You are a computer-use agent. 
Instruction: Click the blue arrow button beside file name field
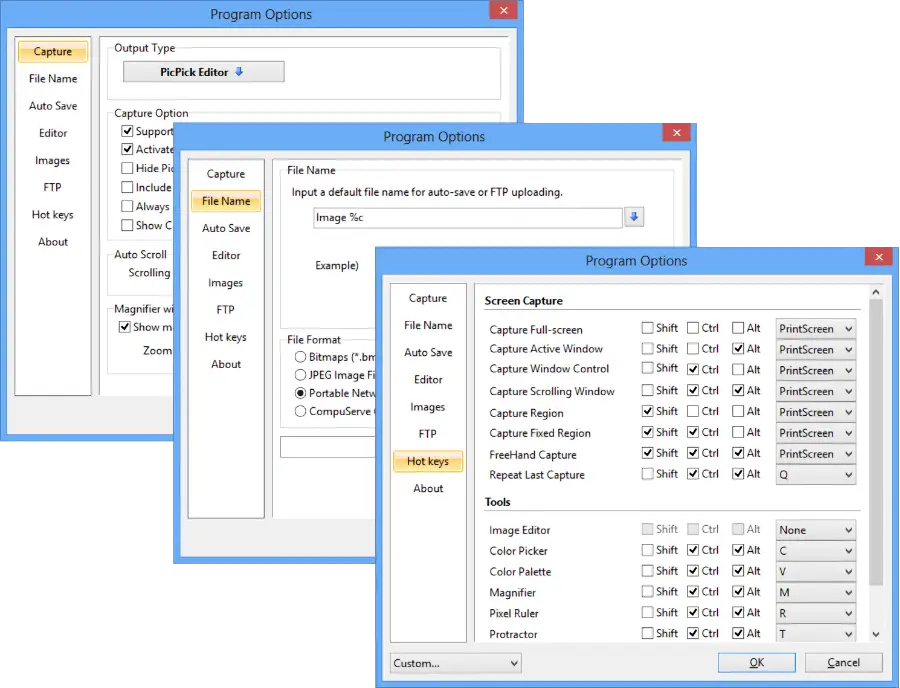point(634,218)
